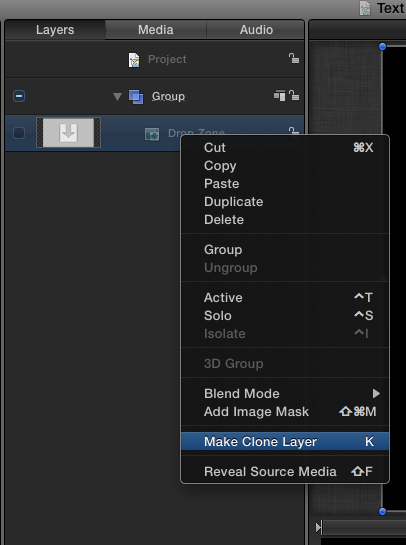Enable the Drop Zone layer checkbox

click(x=19, y=133)
